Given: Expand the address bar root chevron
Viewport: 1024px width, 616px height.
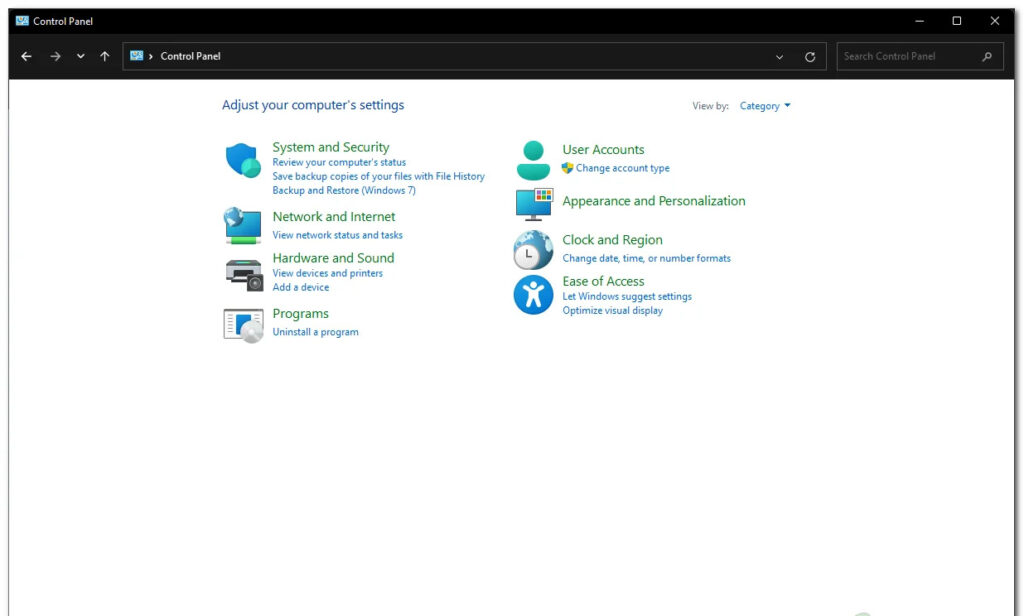Looking at the screenshot, I should tap(151, 56).
